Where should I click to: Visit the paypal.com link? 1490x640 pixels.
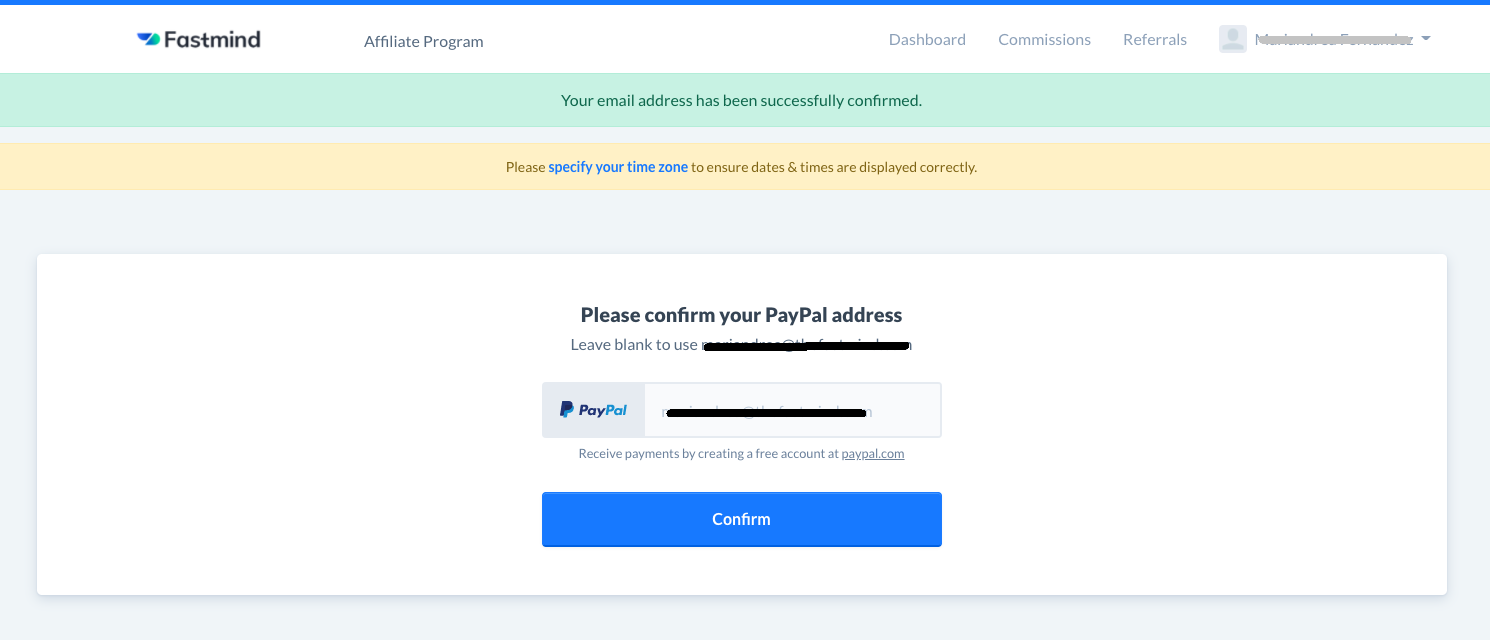873,454
